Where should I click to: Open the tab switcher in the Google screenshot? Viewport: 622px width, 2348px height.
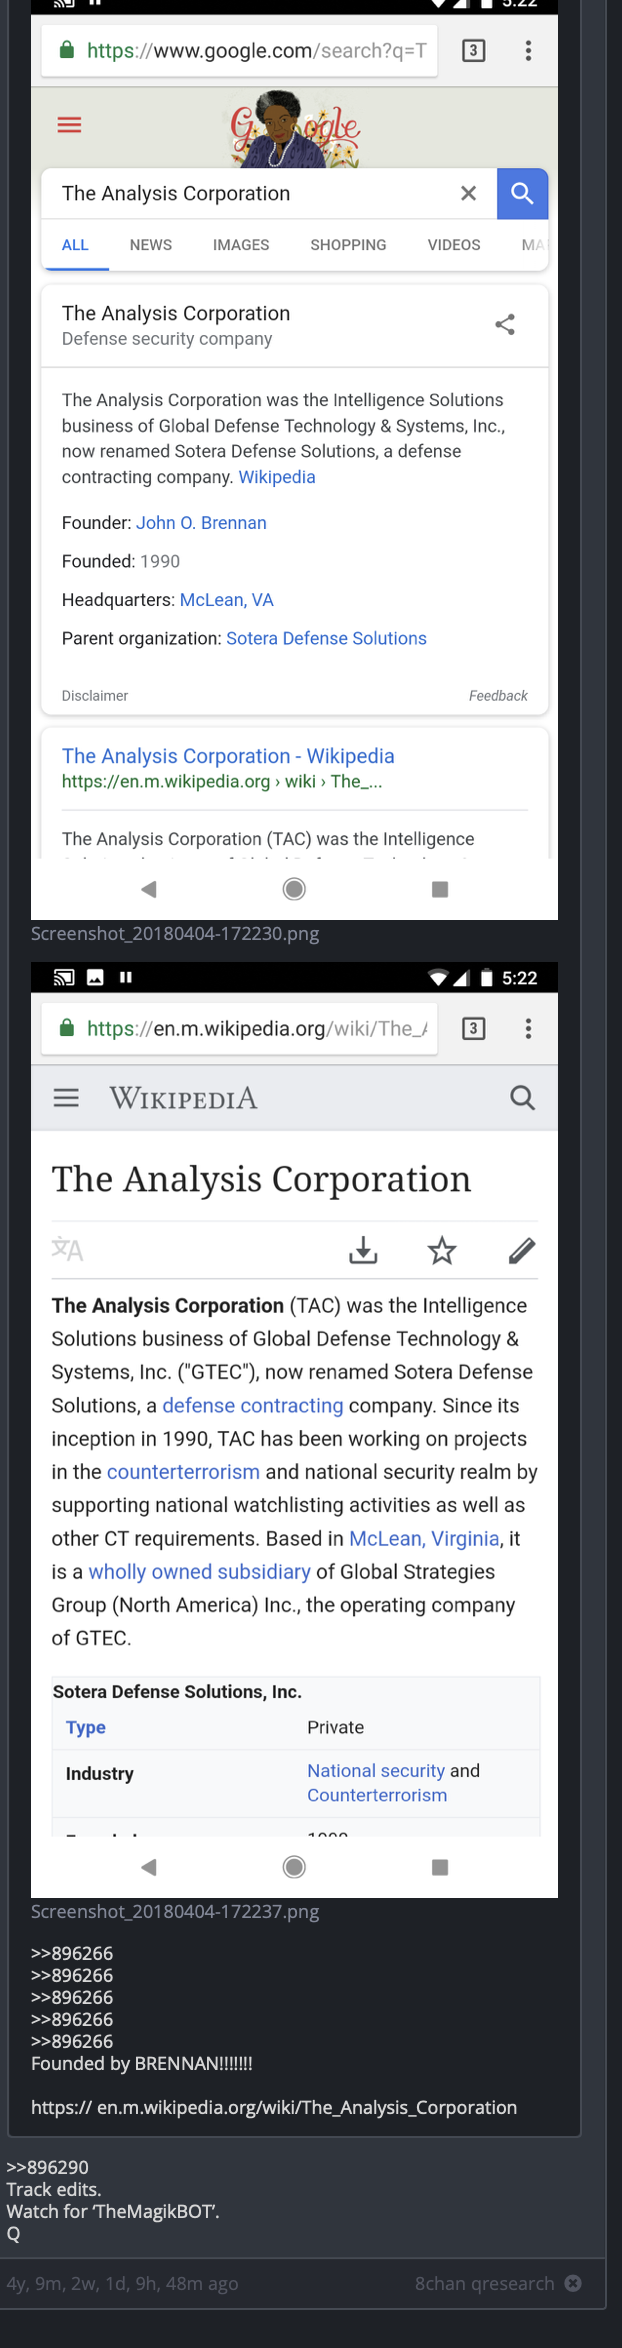pyautogui.click(x=474, y=50)
